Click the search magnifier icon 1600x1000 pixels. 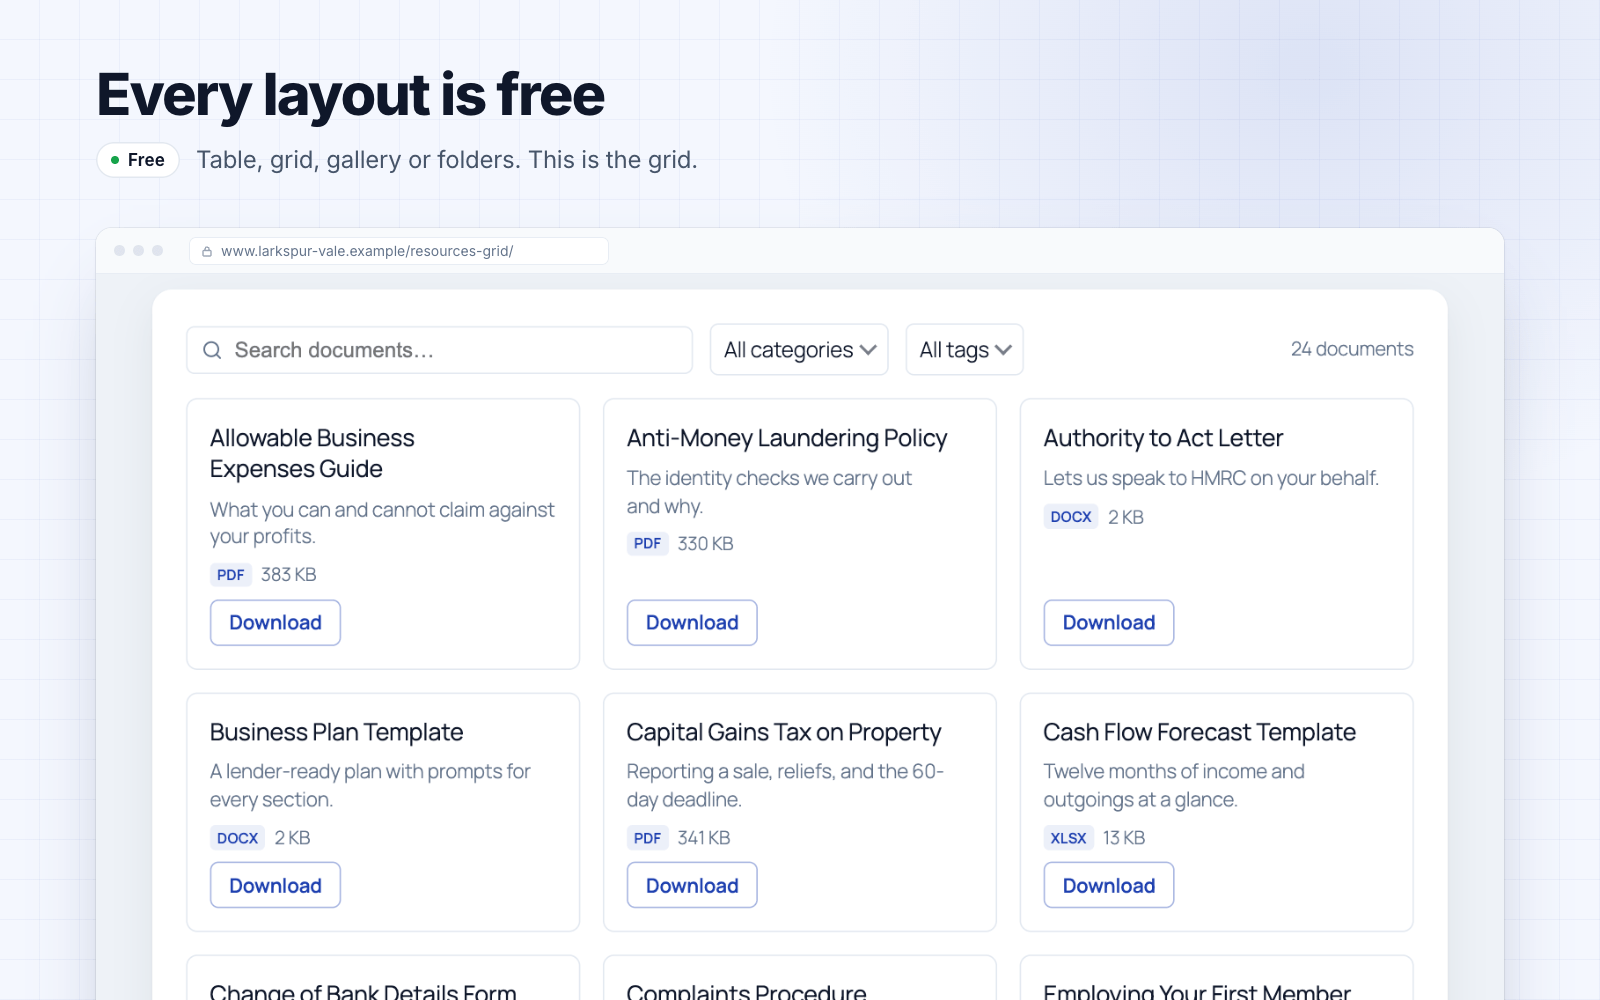212,350
